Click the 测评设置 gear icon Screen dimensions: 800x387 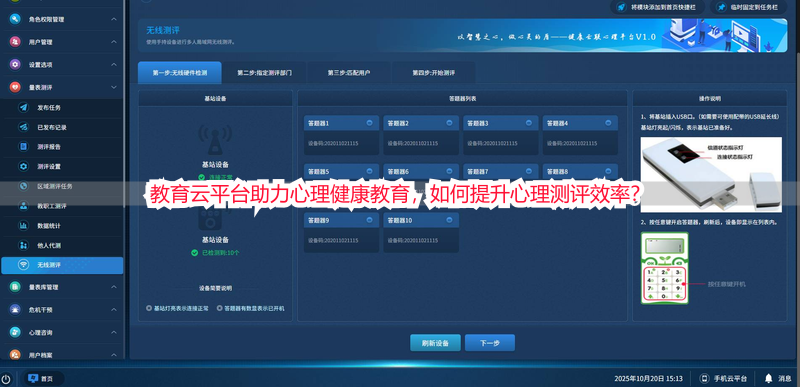coord(23,166)
